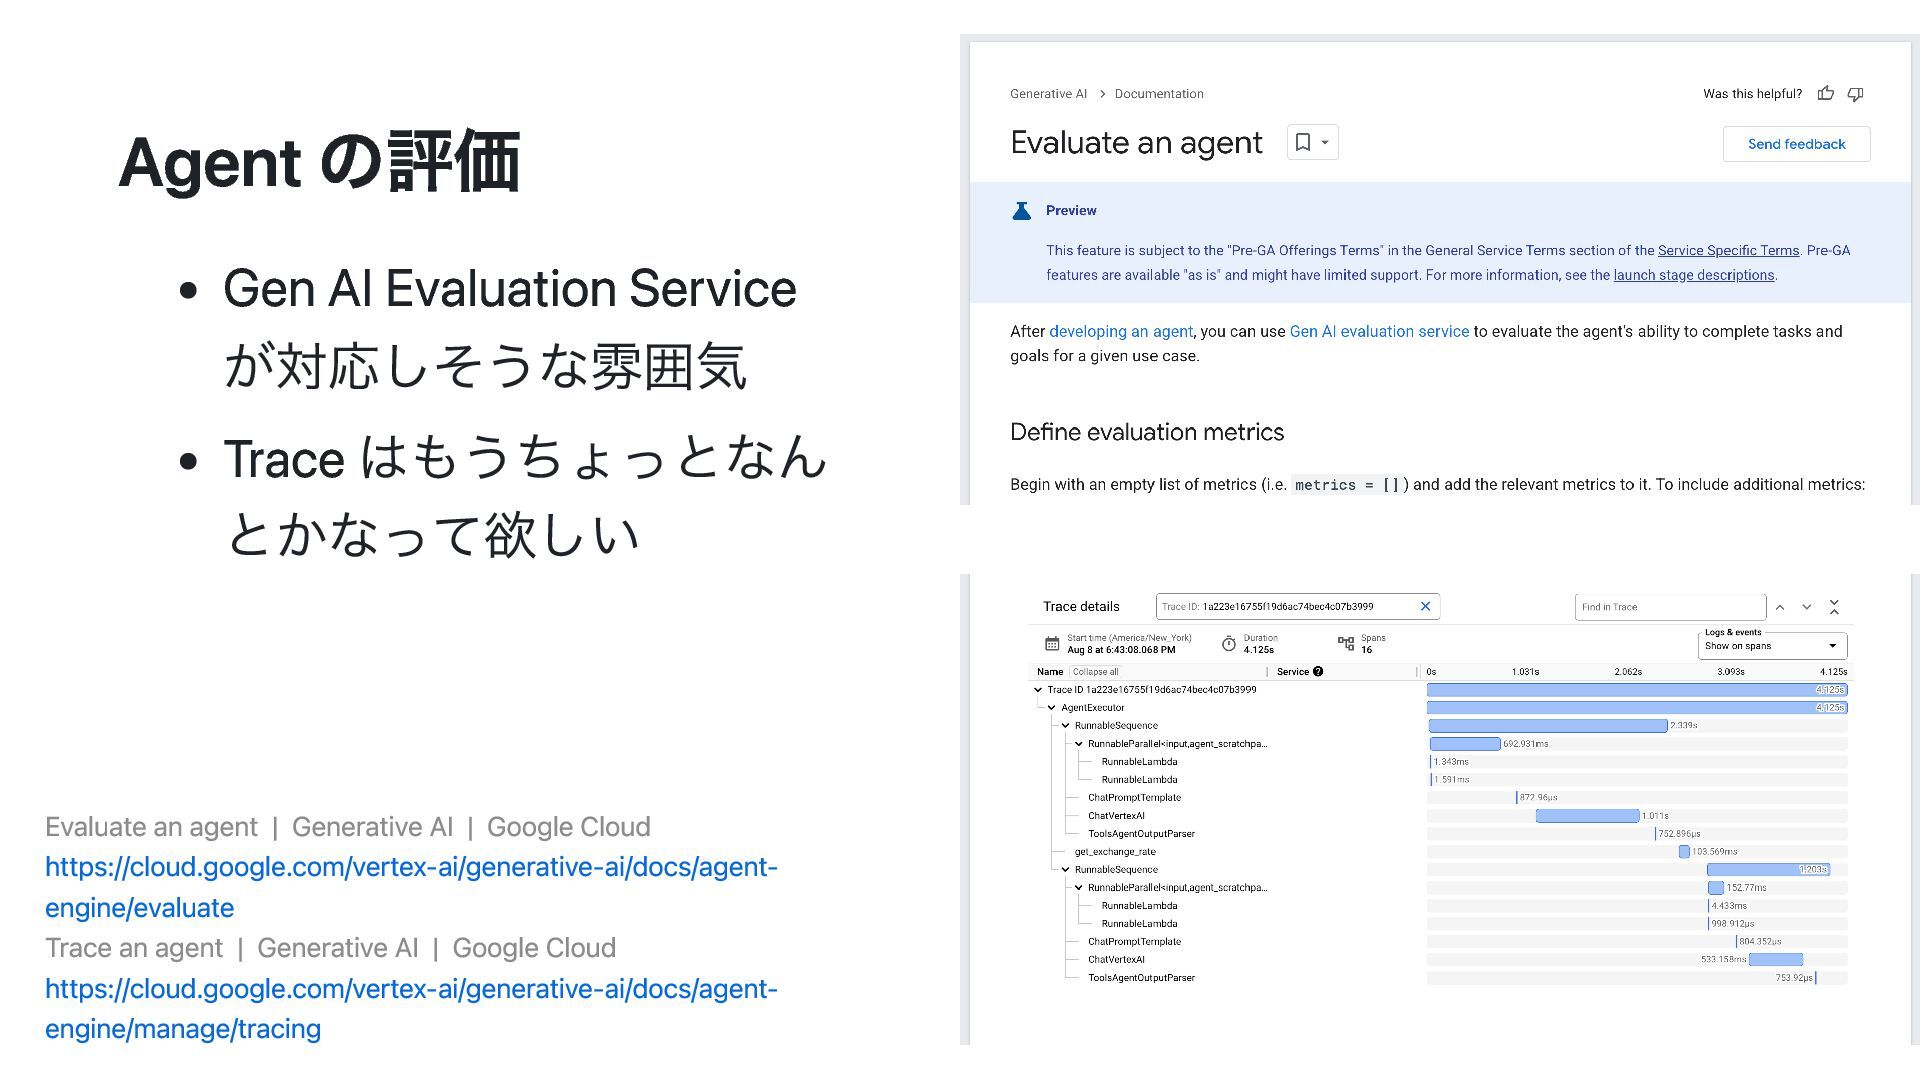The width and height of the screenshot is (1920, 1080).
Task: Click the Service column header
Action: pyautogui.click(x=1293, y=672)
